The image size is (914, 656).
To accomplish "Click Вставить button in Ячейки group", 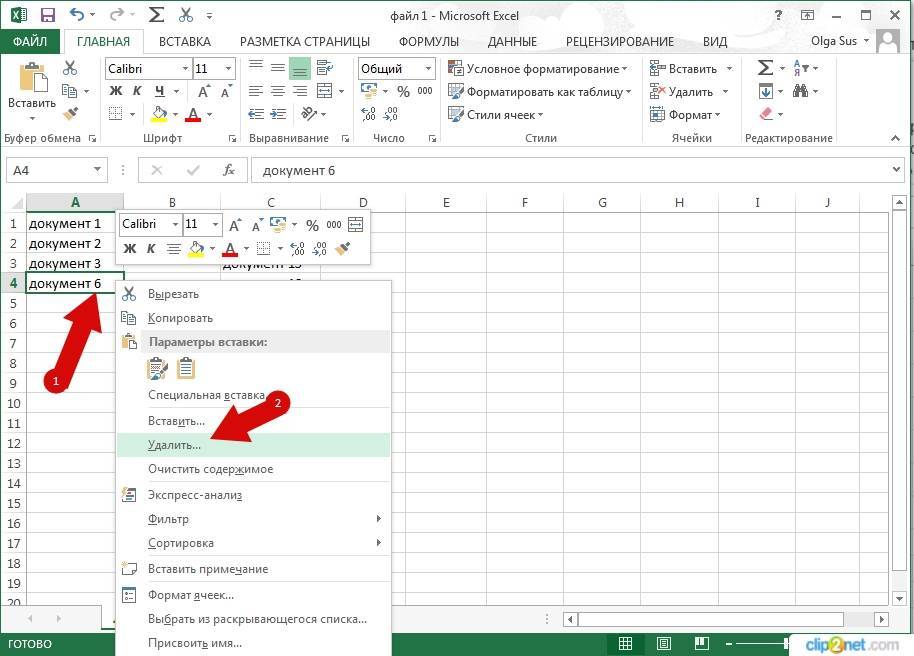I will (683, 69).
